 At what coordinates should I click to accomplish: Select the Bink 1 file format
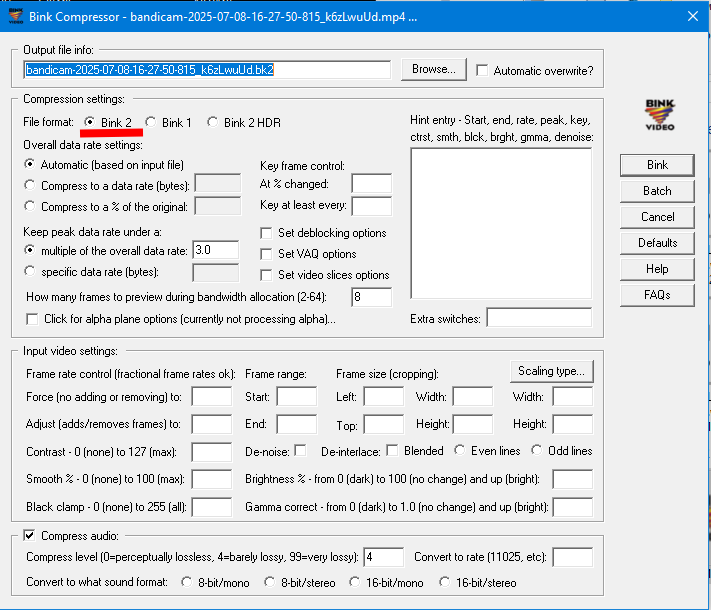point(151,122)
